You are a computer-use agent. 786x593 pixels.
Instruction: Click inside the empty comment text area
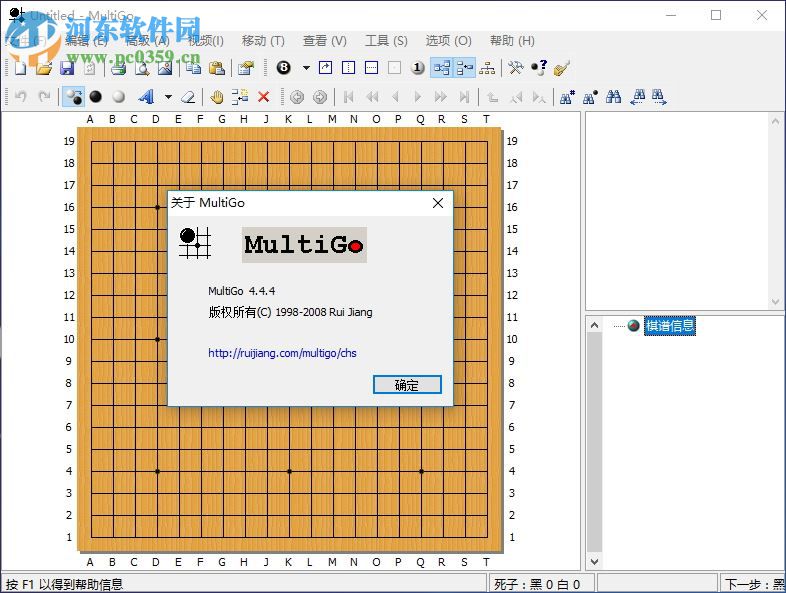click(677, 211)
